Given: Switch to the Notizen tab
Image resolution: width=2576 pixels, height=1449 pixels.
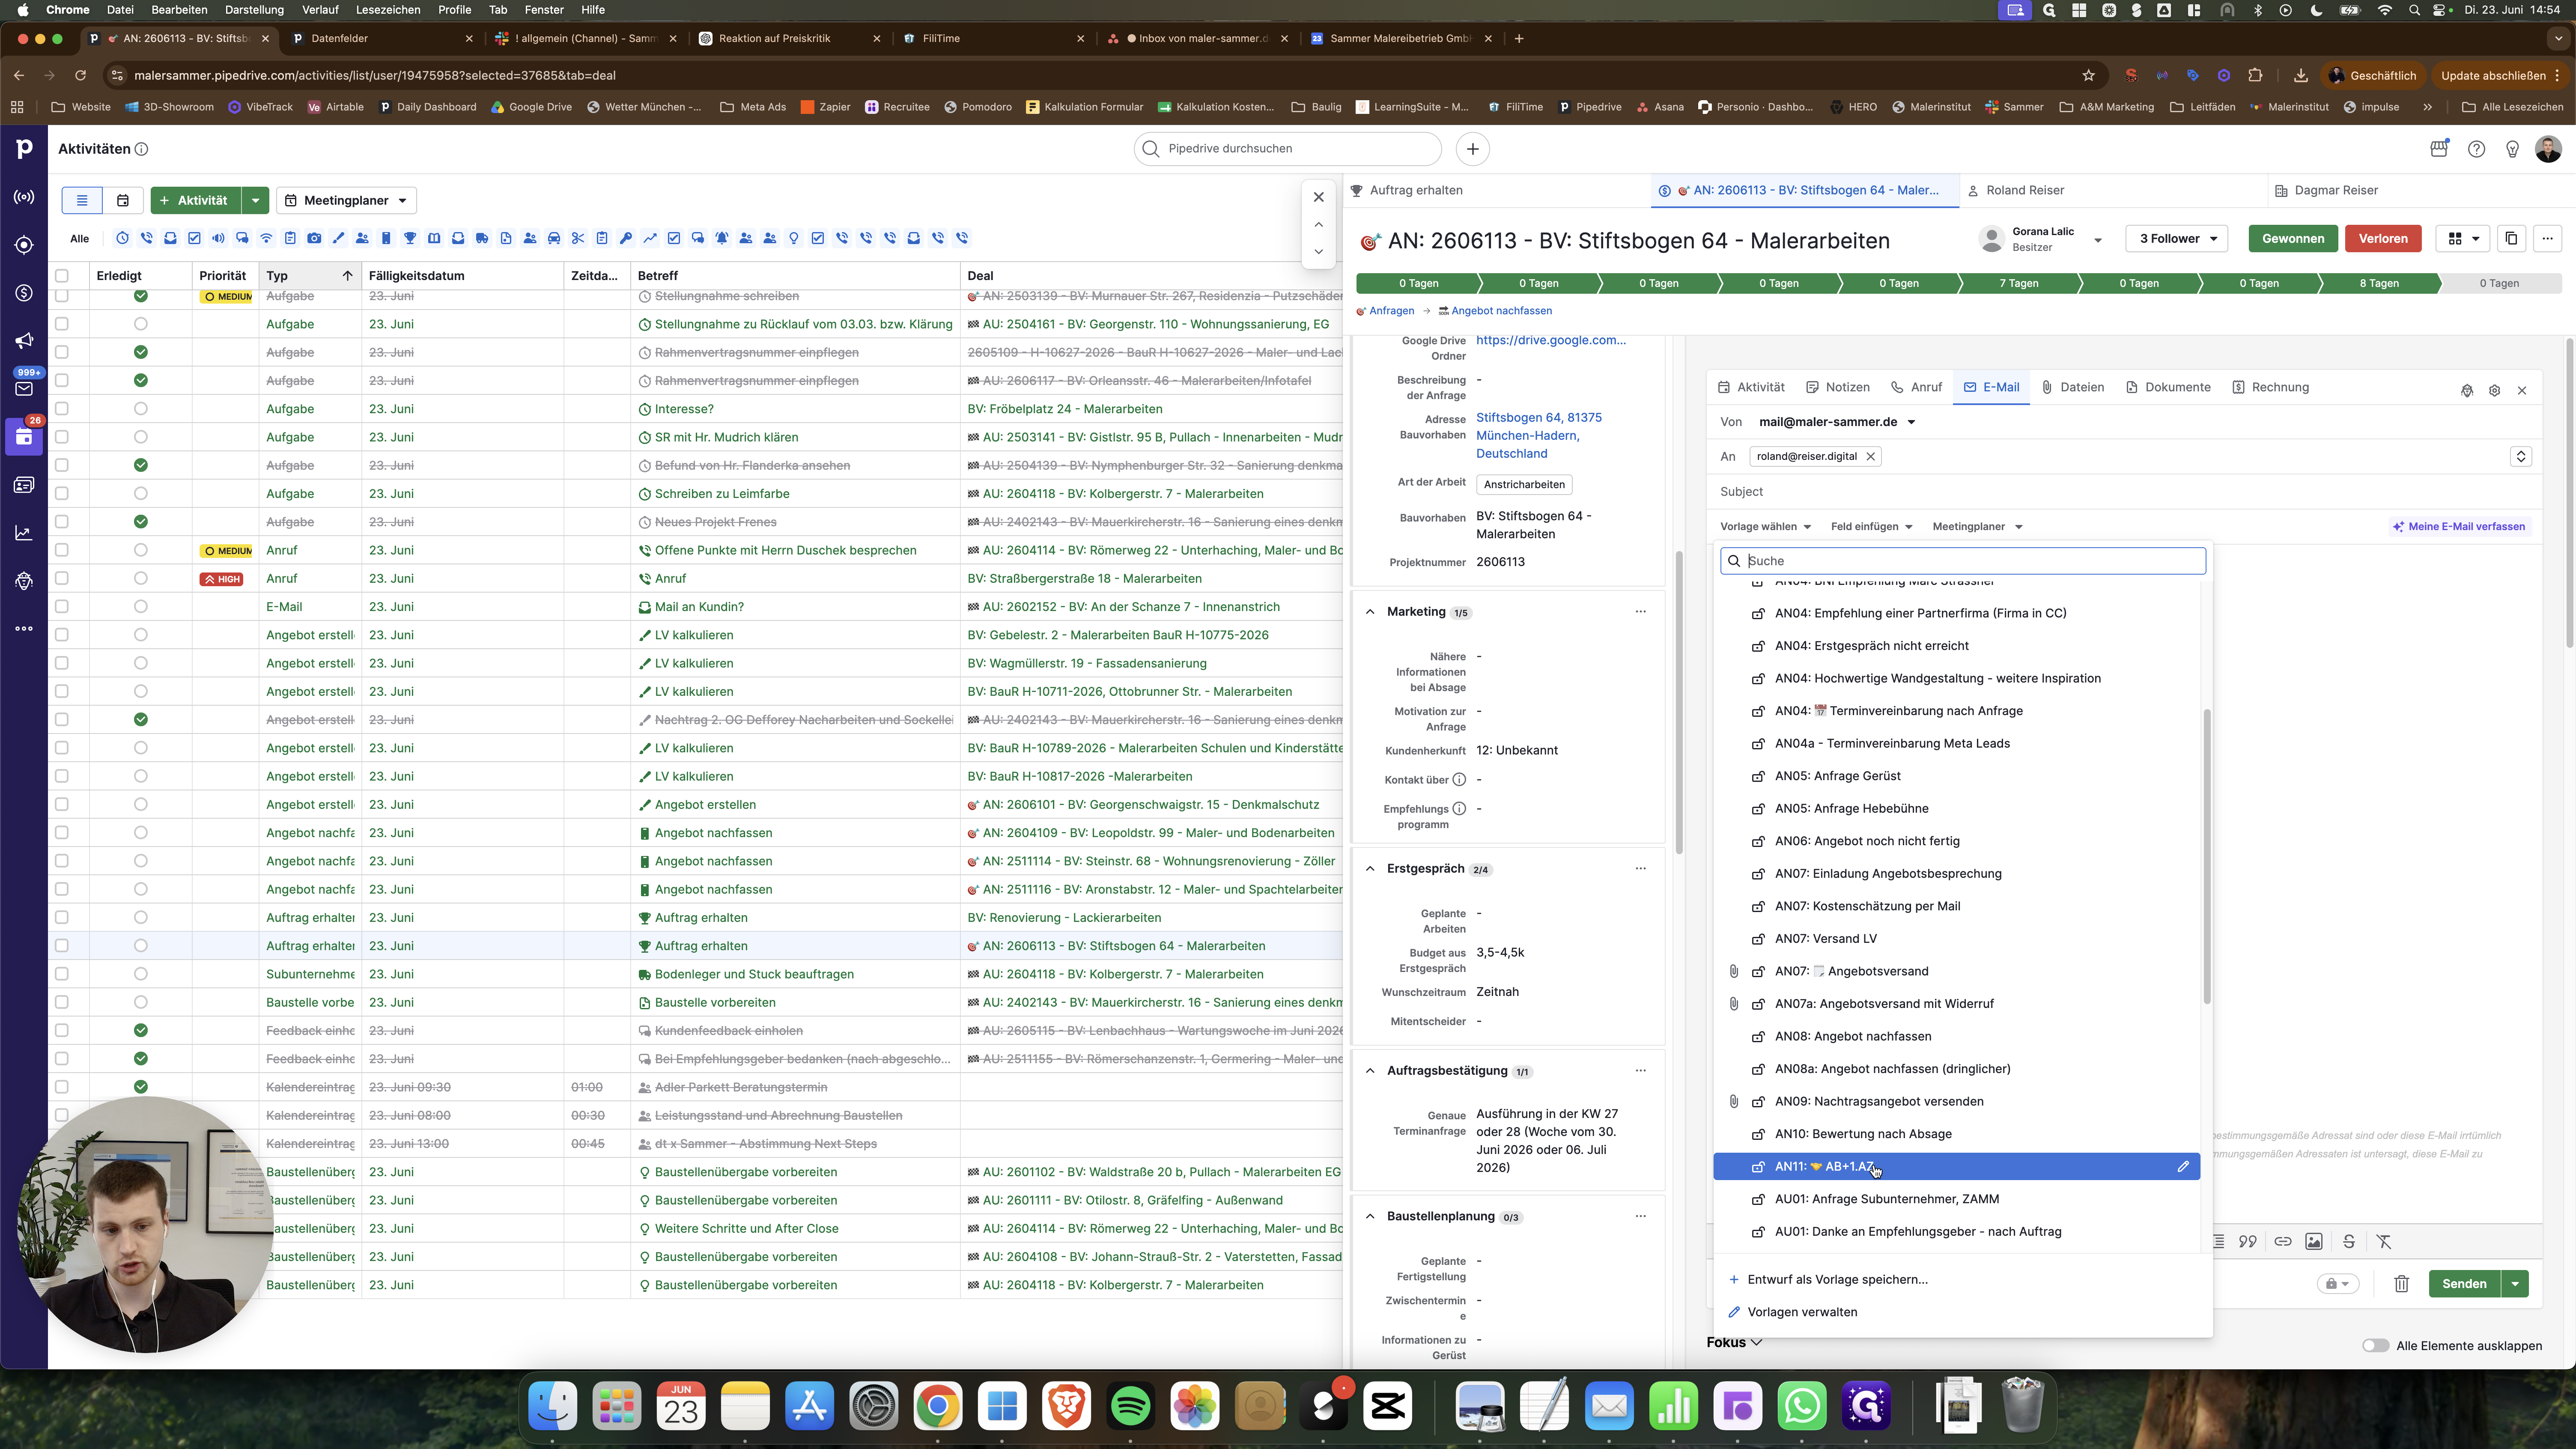Looking at the screenshot, I should coord(1837,387).
